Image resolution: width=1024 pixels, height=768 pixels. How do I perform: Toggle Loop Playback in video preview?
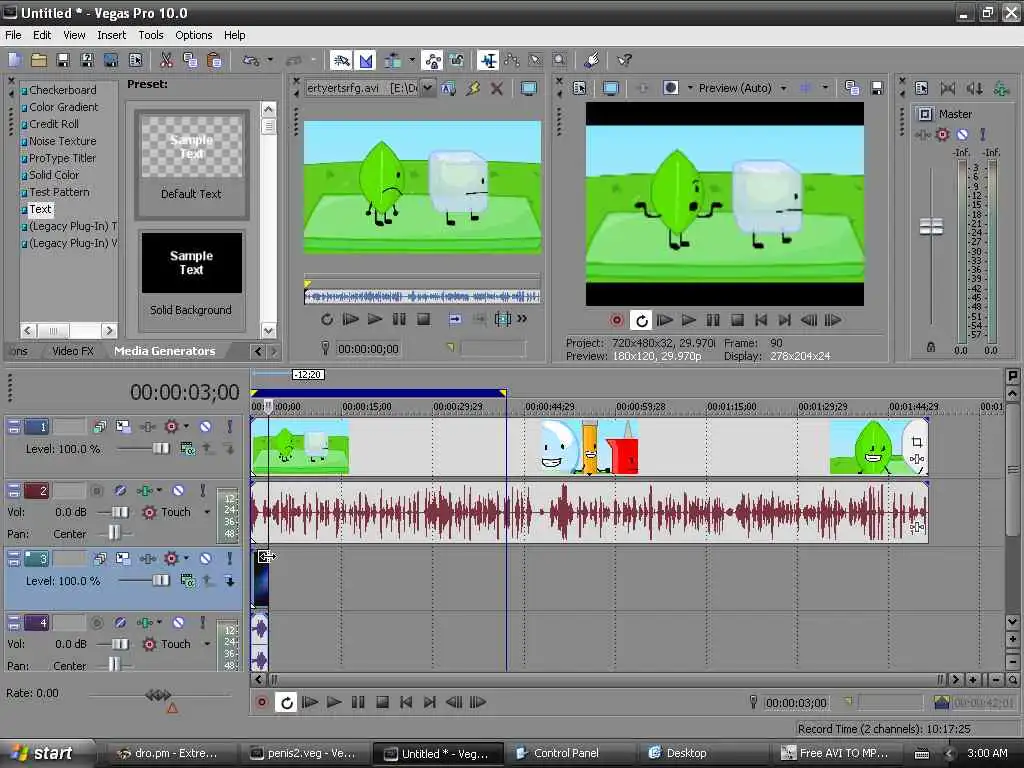(x=641, y=320)
